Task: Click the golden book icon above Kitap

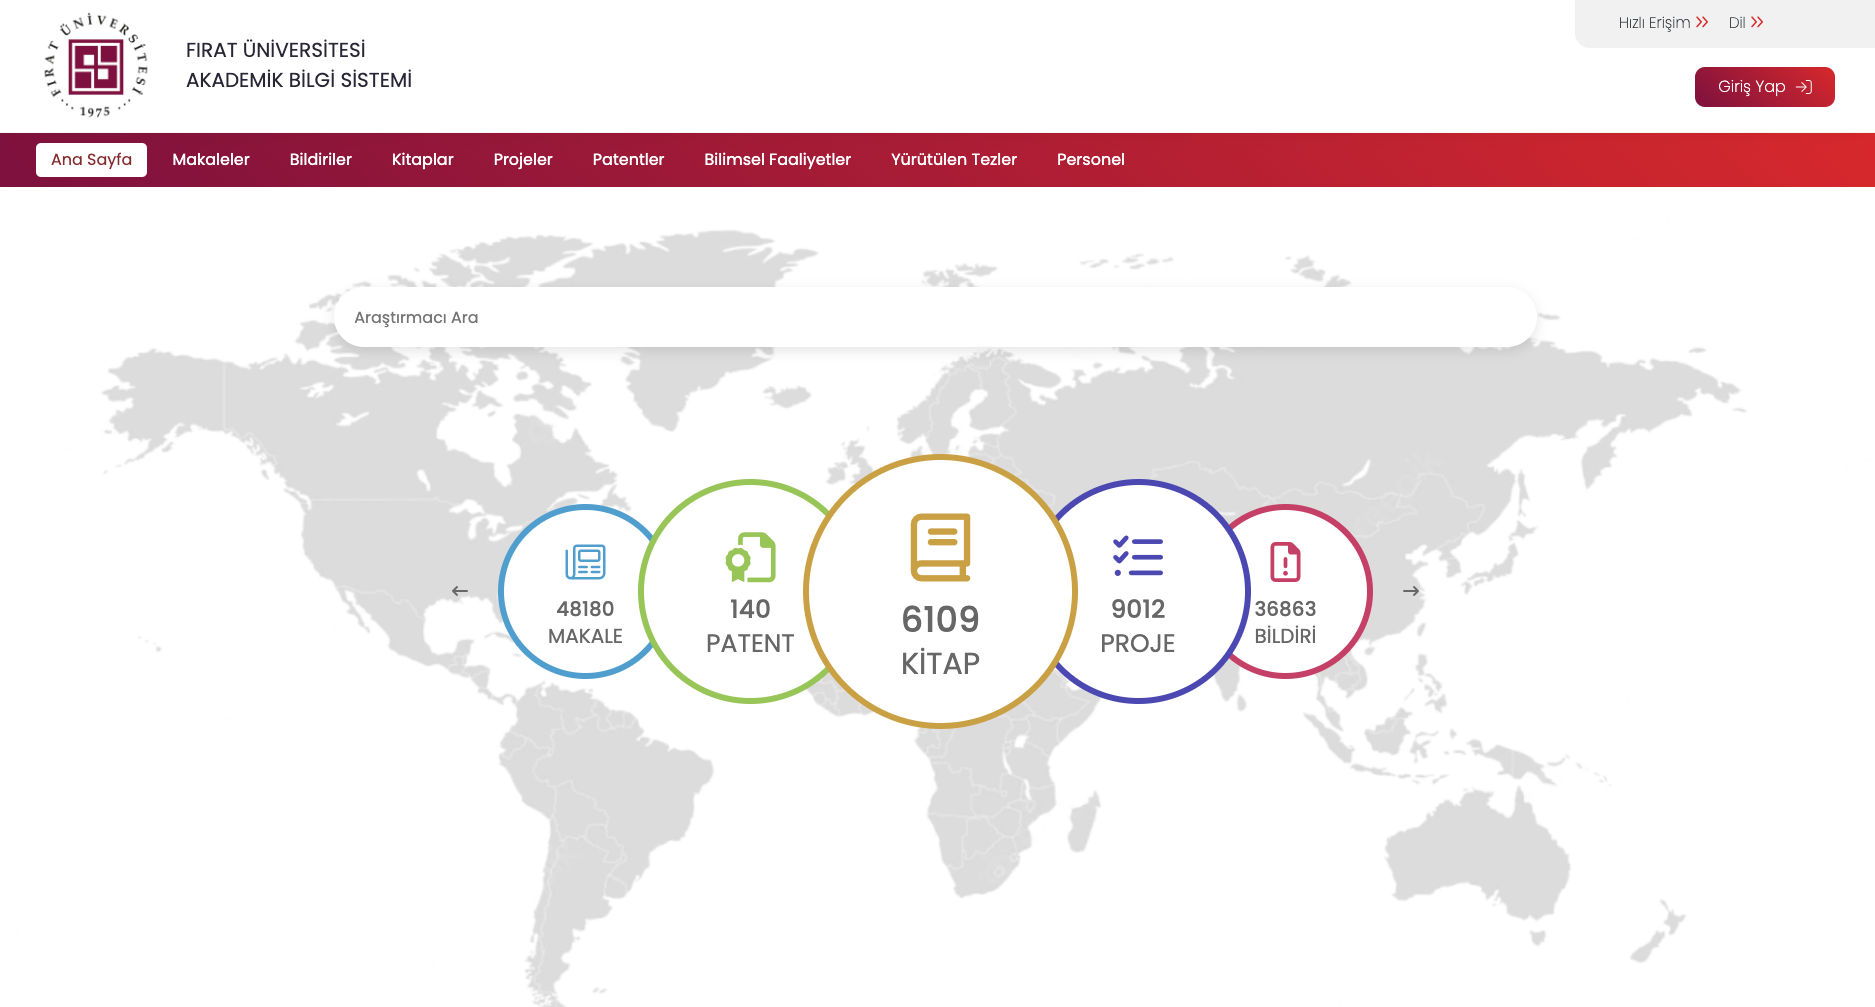Action: pos(940,547)
